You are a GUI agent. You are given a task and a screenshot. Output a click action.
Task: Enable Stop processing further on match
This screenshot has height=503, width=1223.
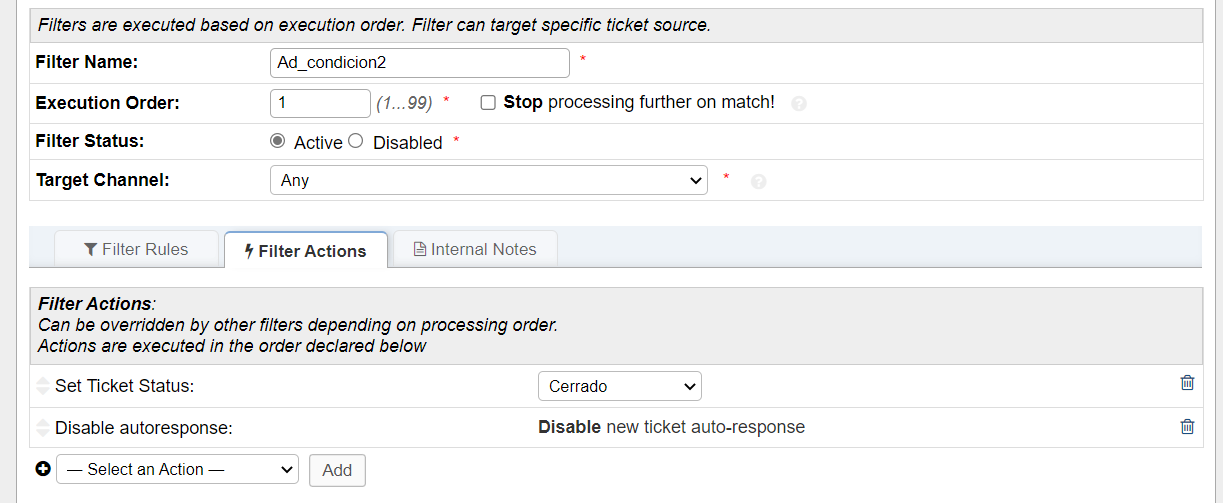pos(488,102)
